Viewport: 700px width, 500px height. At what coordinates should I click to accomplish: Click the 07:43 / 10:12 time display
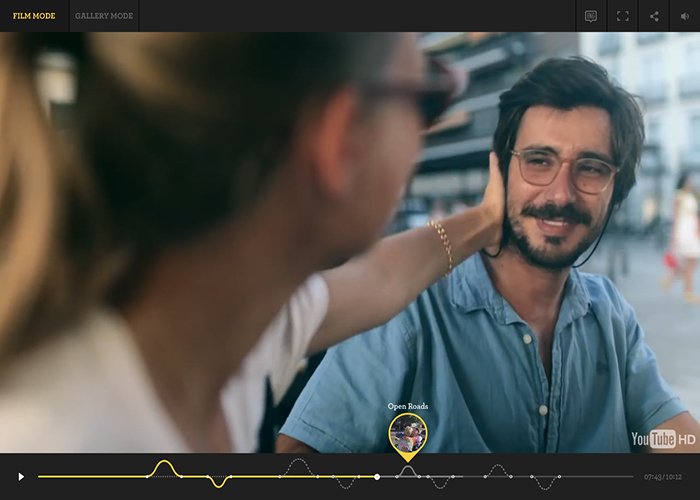pos(662,477)
